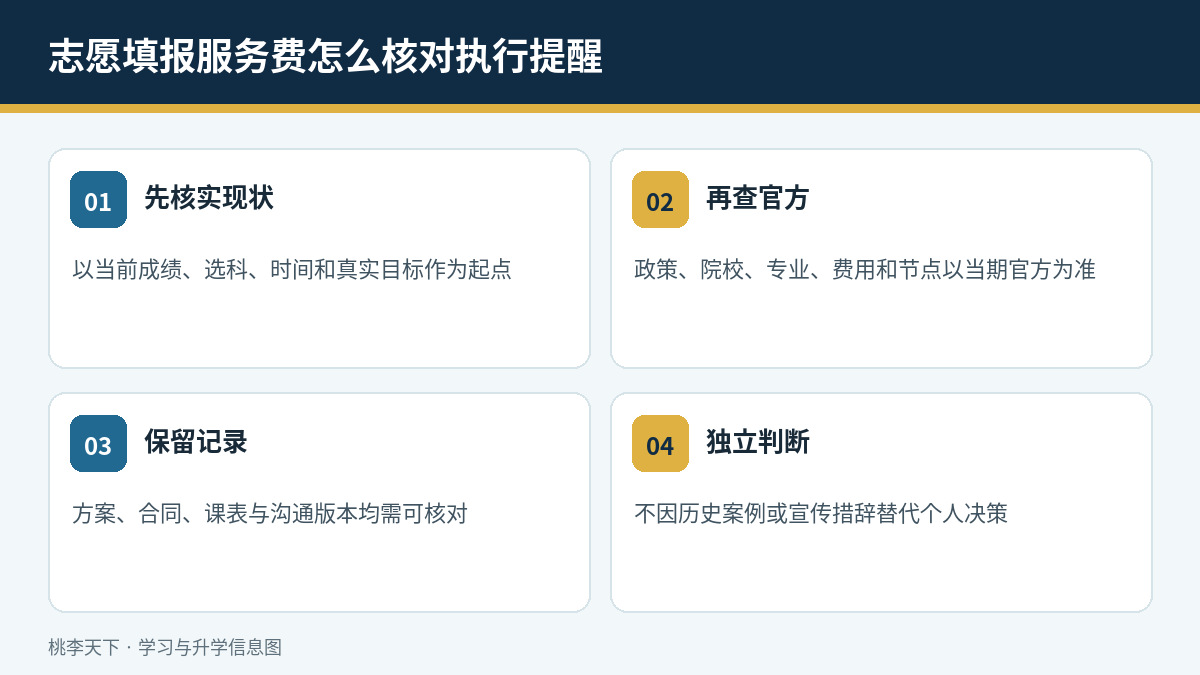Screen dimensions: 1200x675
Task: Select the heading 独立判断
Action: pyautogui.click(x=758, y=442)
